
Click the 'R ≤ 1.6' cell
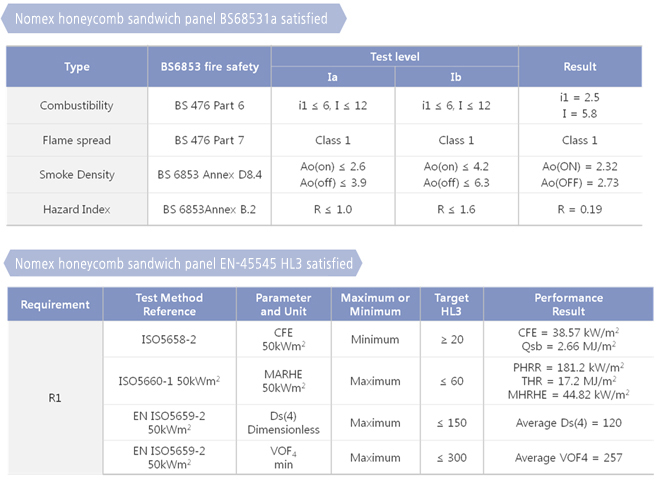[456, 209]
